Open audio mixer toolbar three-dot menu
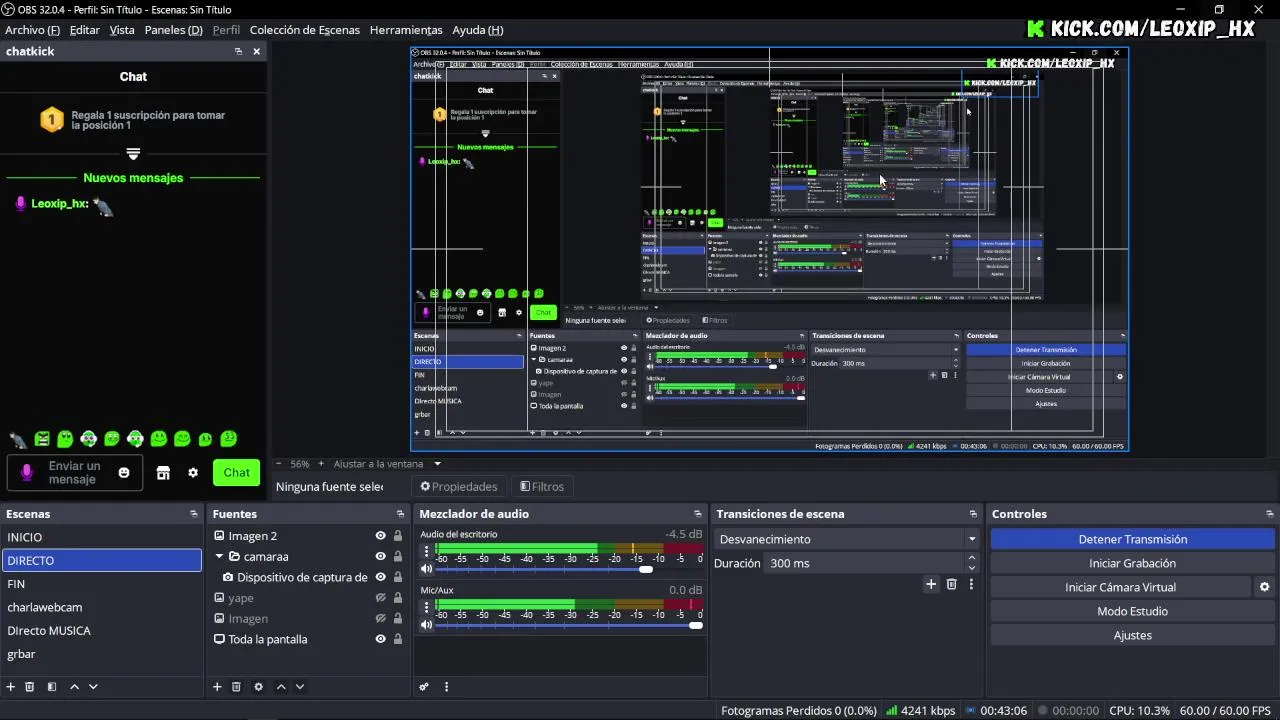Screen dimensions: 1280x720 click(x=446, y=687)
